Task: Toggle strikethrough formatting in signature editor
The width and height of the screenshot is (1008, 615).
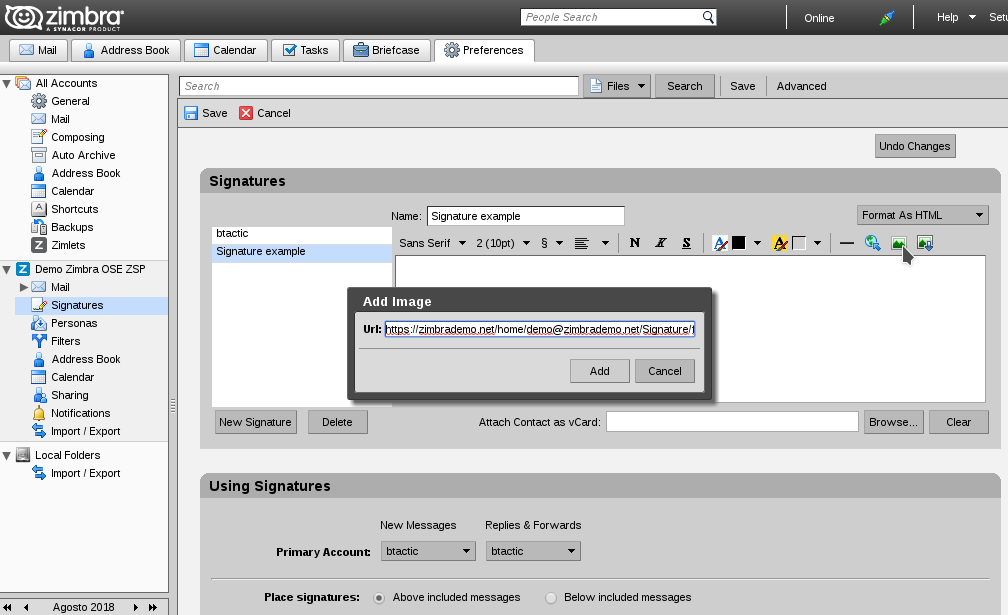Action: [687, 243]
